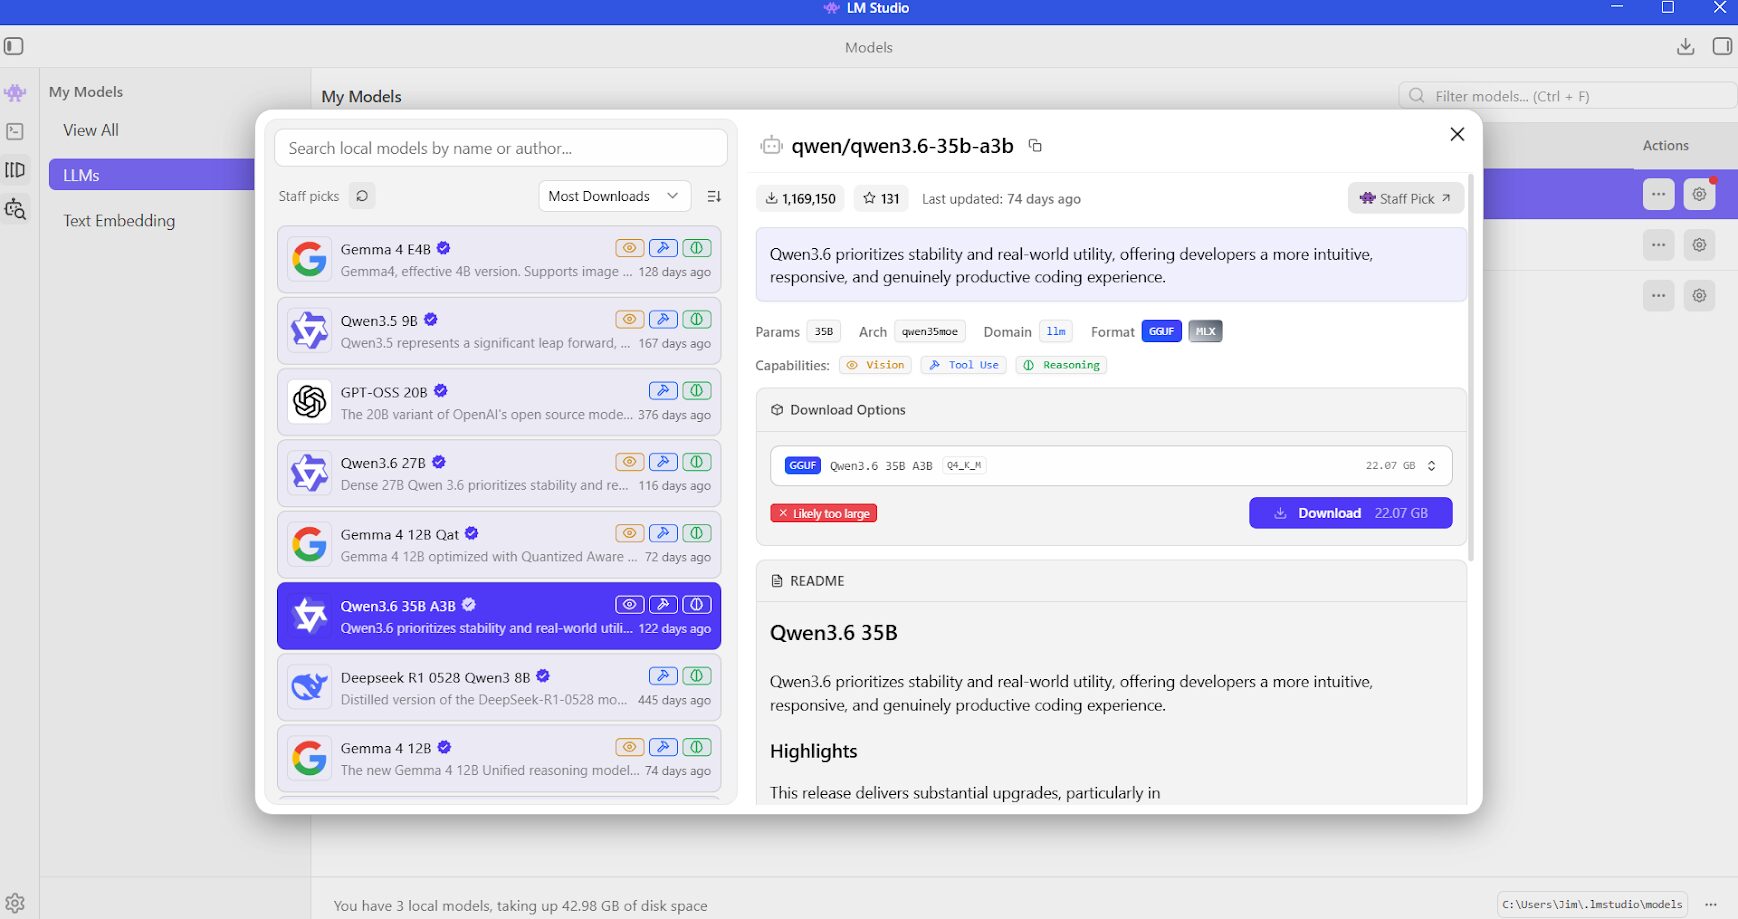Image resolution: width=1738 pixels, height=919 pixels.
Task: Open the Staff Pick link
Action: pyautogui.click(x=1405, y=198)
